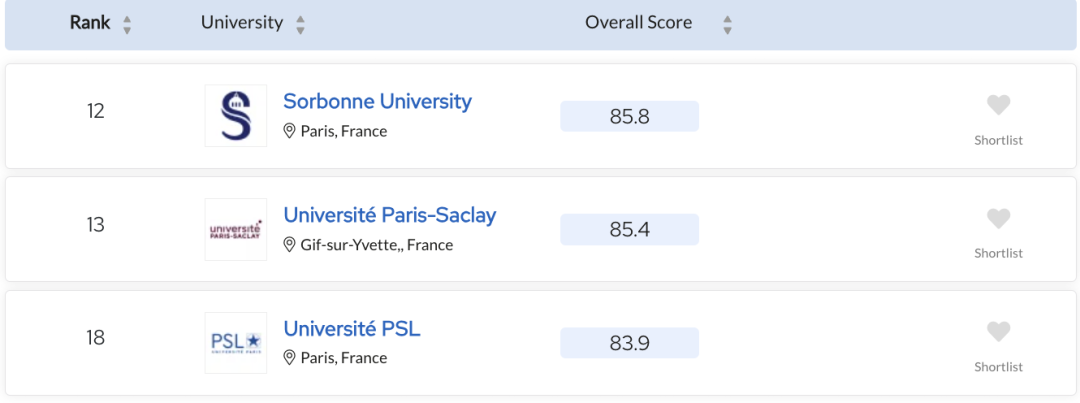Screen dimensions: 1080x403
Task: Click location pin next to Gif-sur-Yvette
Action: pyautogui.click(x=289, y=245)
